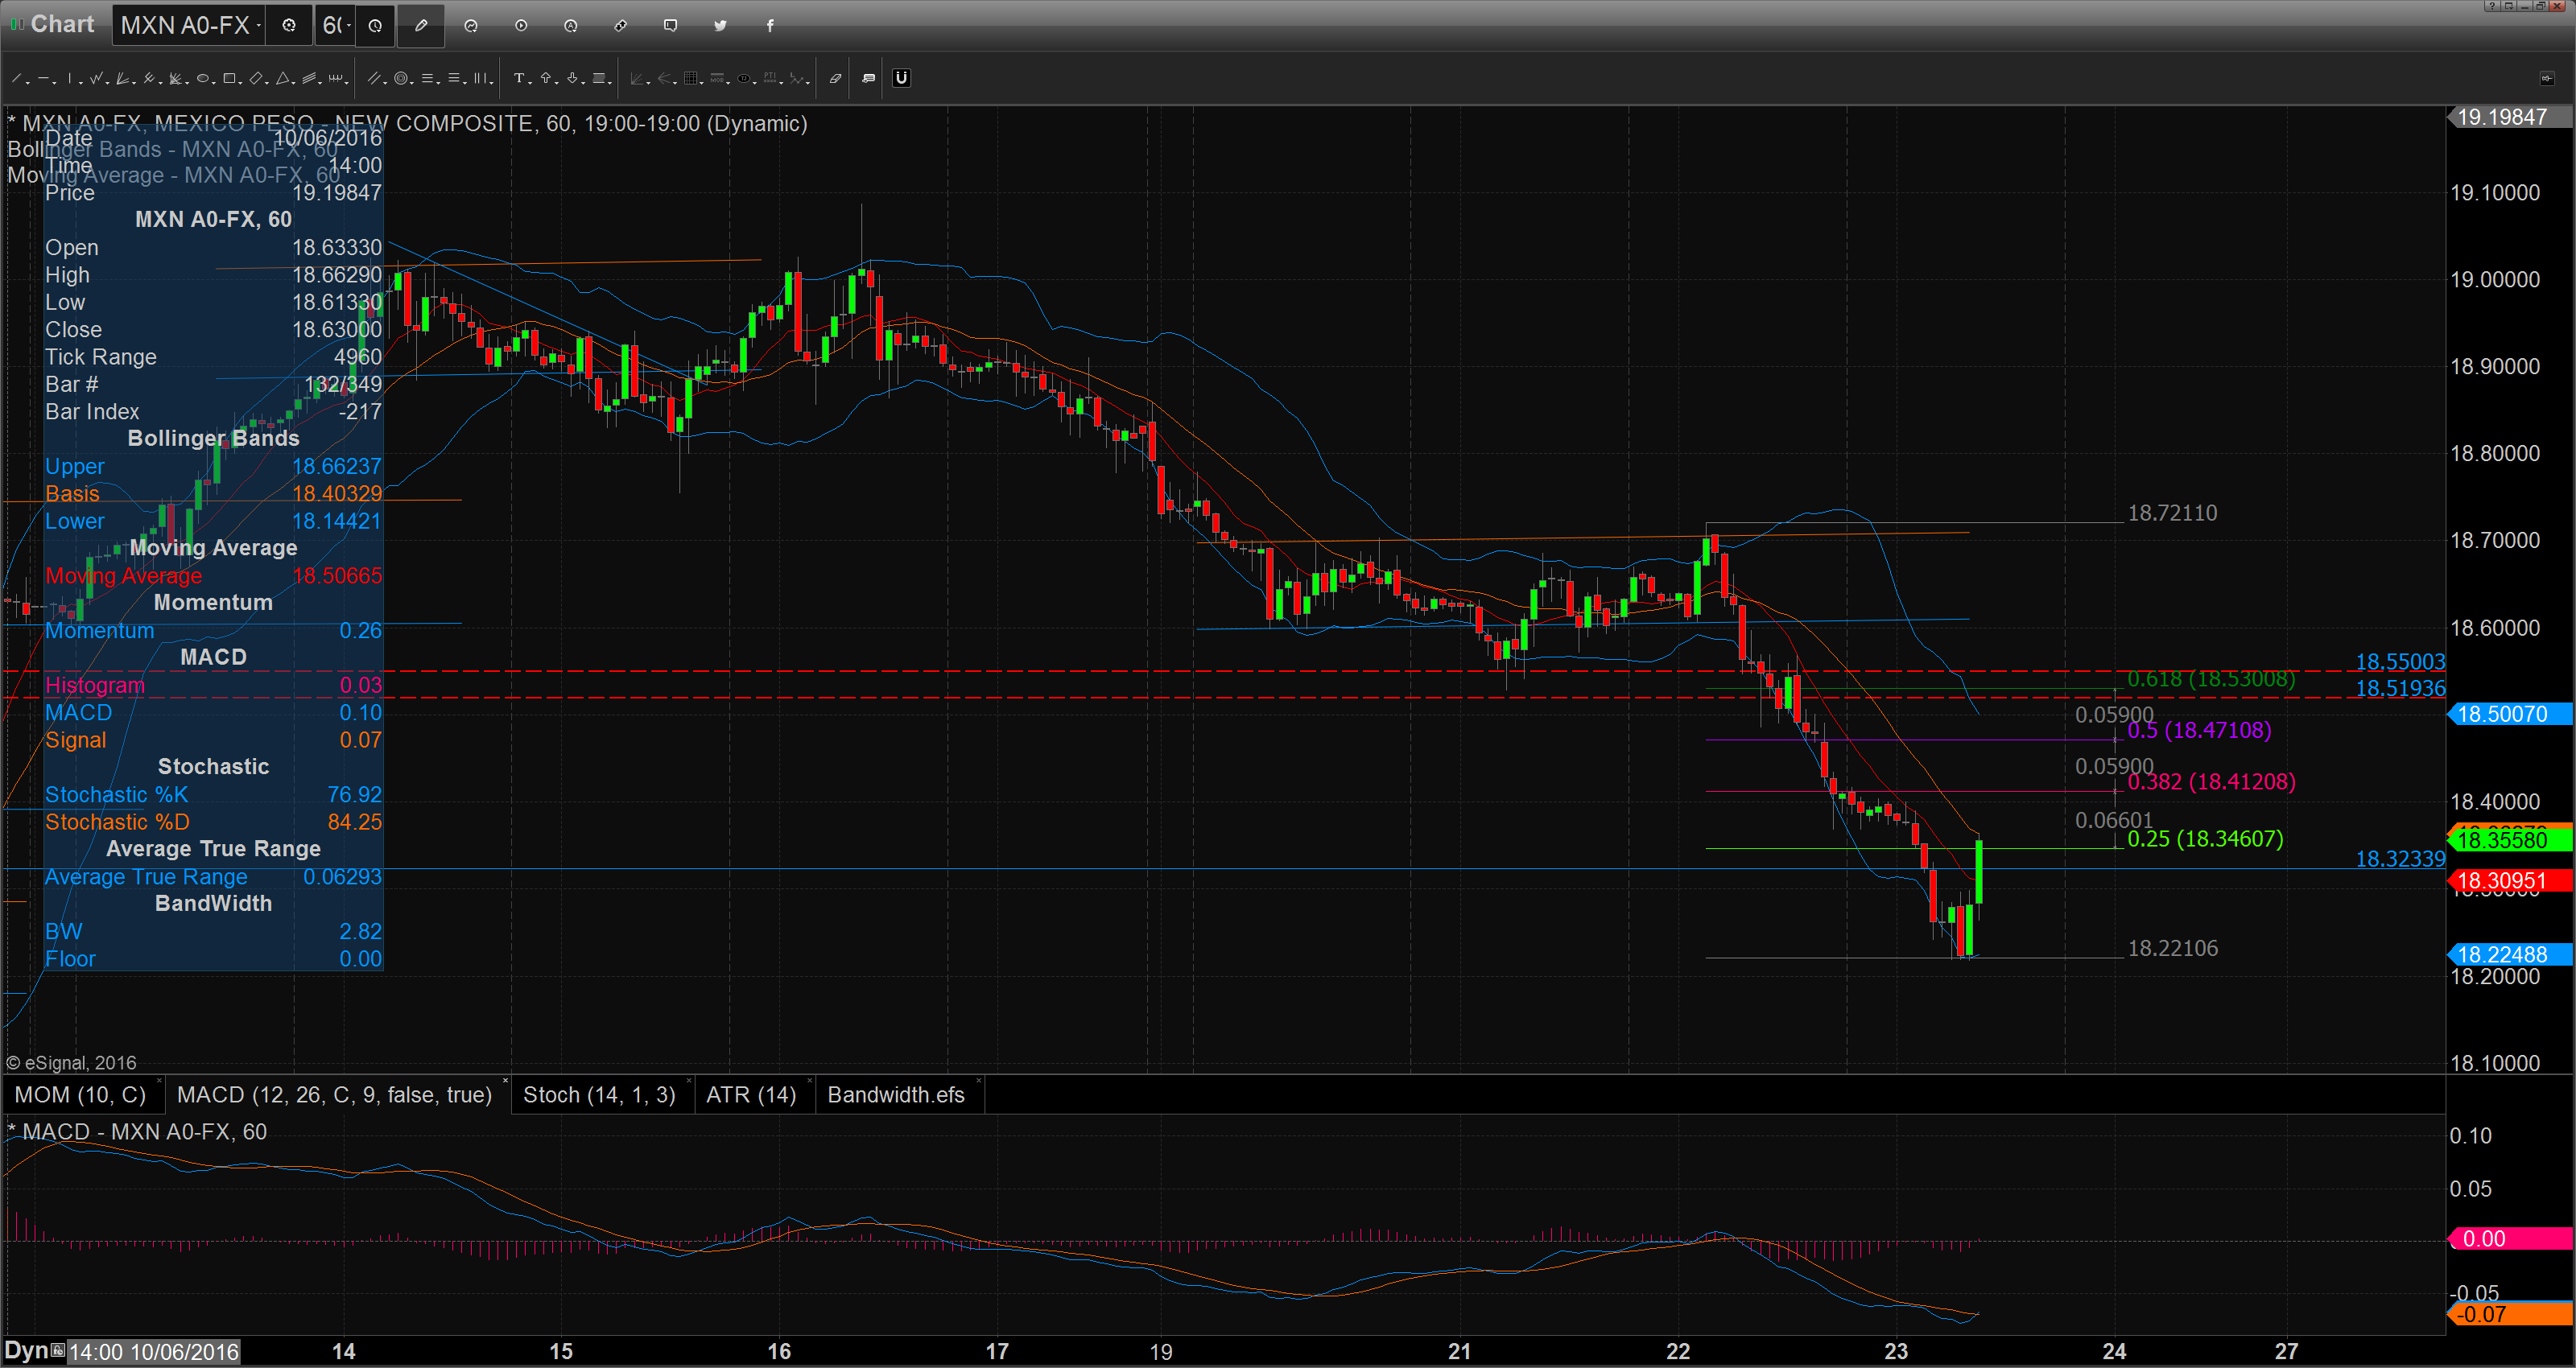Open the symbol settings gear dropdown
Screen dimensions: 2576x1368
(x=289, y=25)
